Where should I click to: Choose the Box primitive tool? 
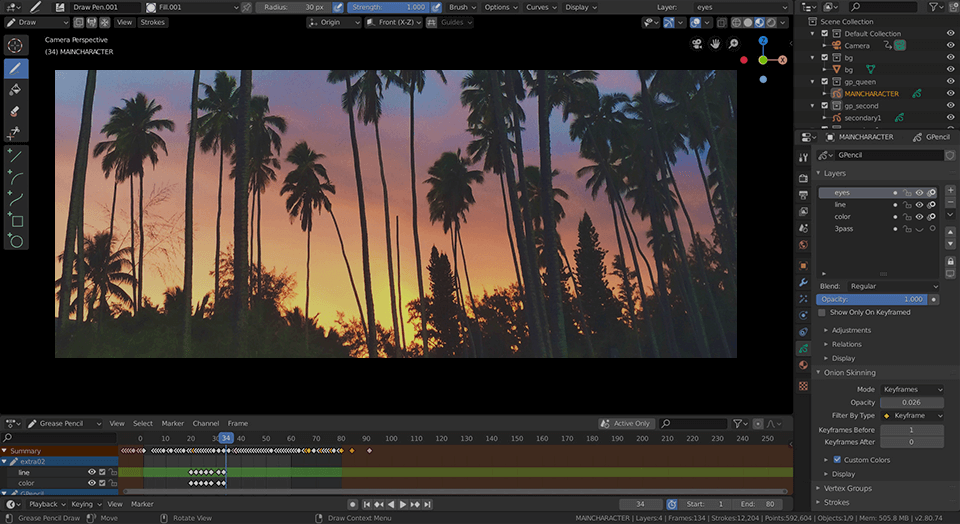16,221
